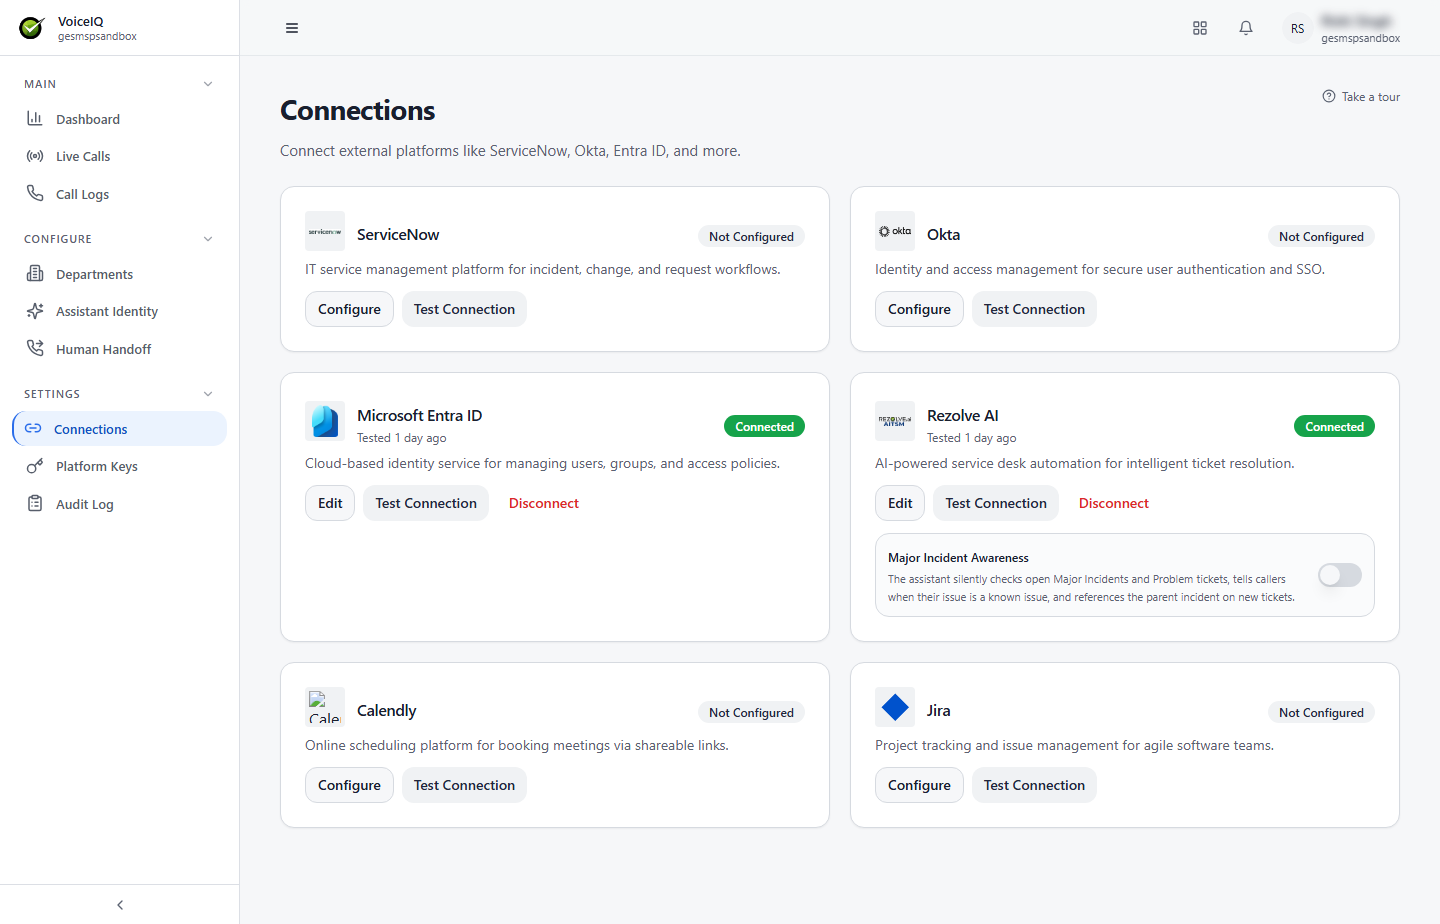The width and height of the screenshot is (1440, 924).
Task: Open the notifications bell
Action: [1246, 28]
